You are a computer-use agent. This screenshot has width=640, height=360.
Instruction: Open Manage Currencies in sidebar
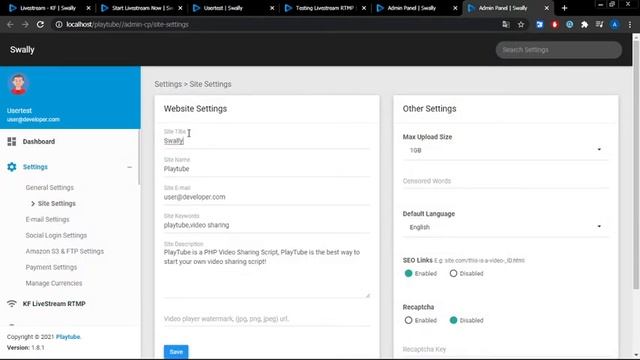point(54,283)
